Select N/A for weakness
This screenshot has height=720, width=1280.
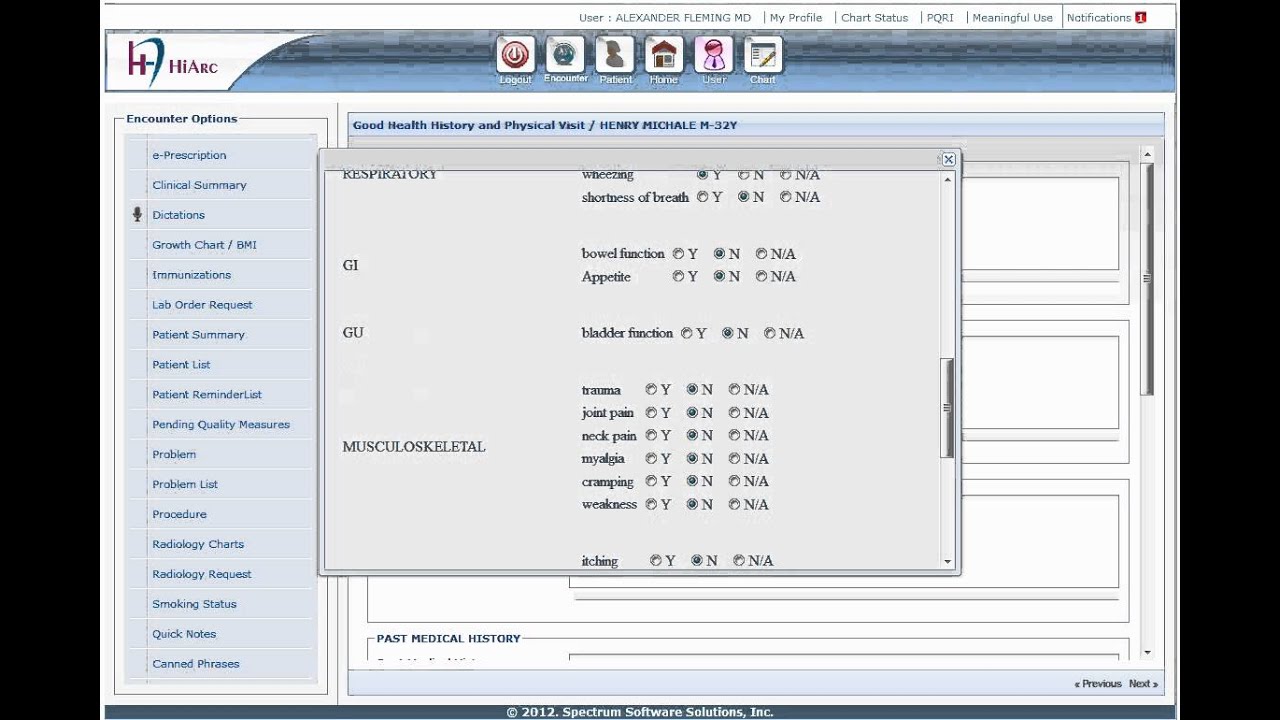[735, 504]
